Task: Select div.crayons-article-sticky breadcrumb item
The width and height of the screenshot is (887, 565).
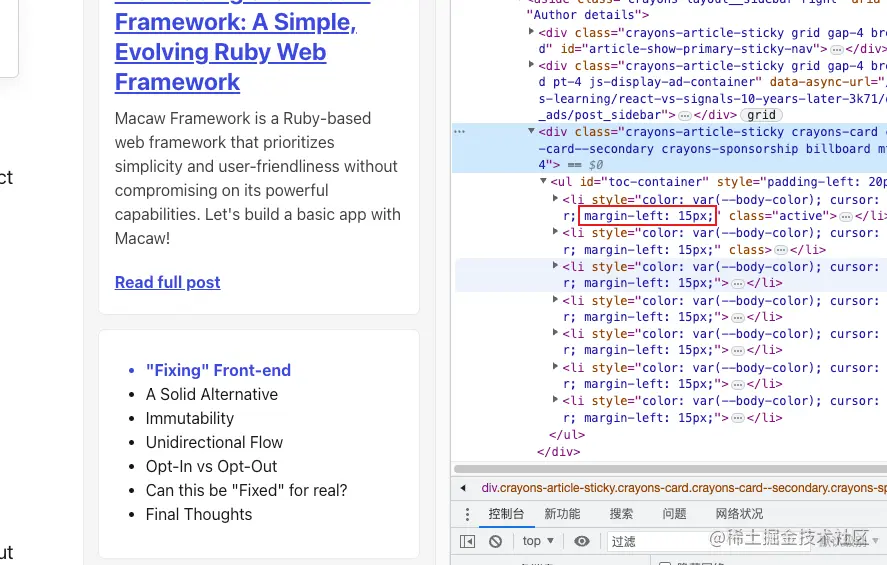Action: coord(684,488)
